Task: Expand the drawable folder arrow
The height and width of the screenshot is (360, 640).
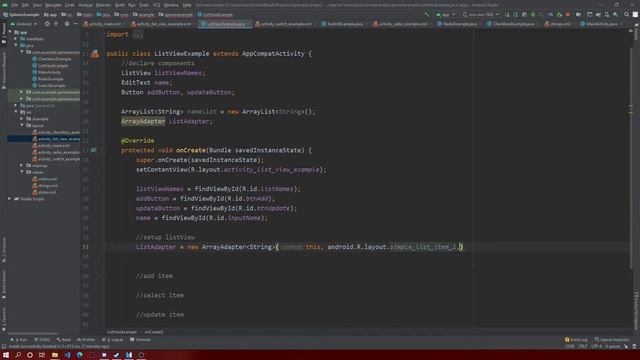Action: (22, 119)
